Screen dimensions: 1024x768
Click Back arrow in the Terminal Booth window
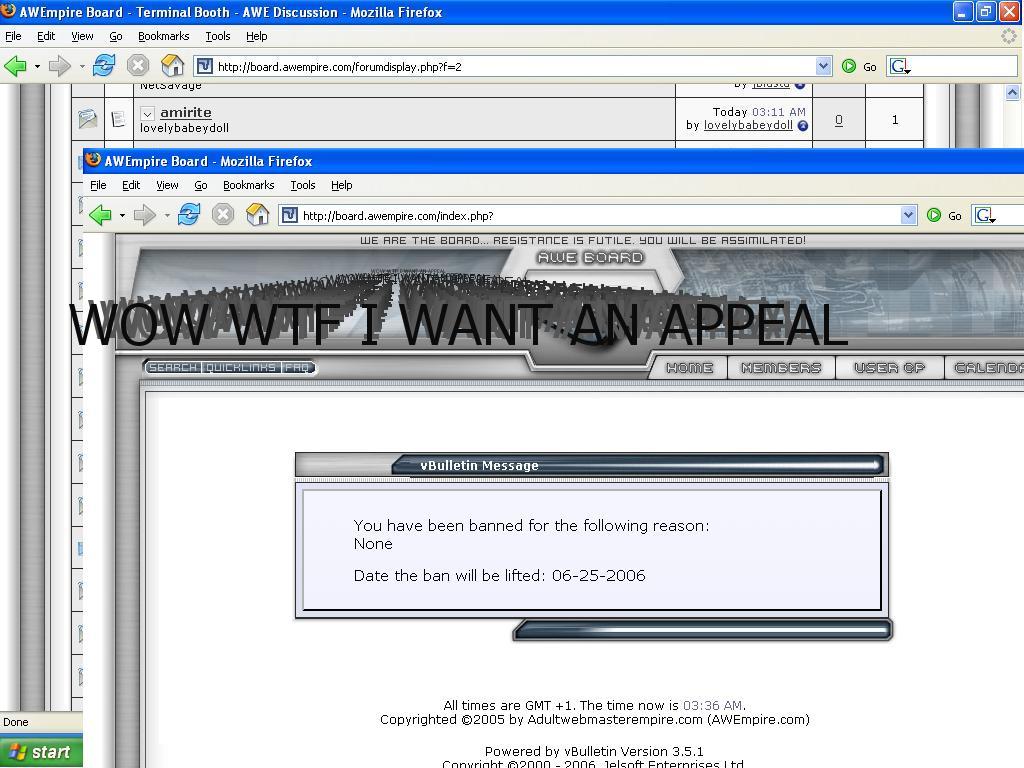point(16,66)
